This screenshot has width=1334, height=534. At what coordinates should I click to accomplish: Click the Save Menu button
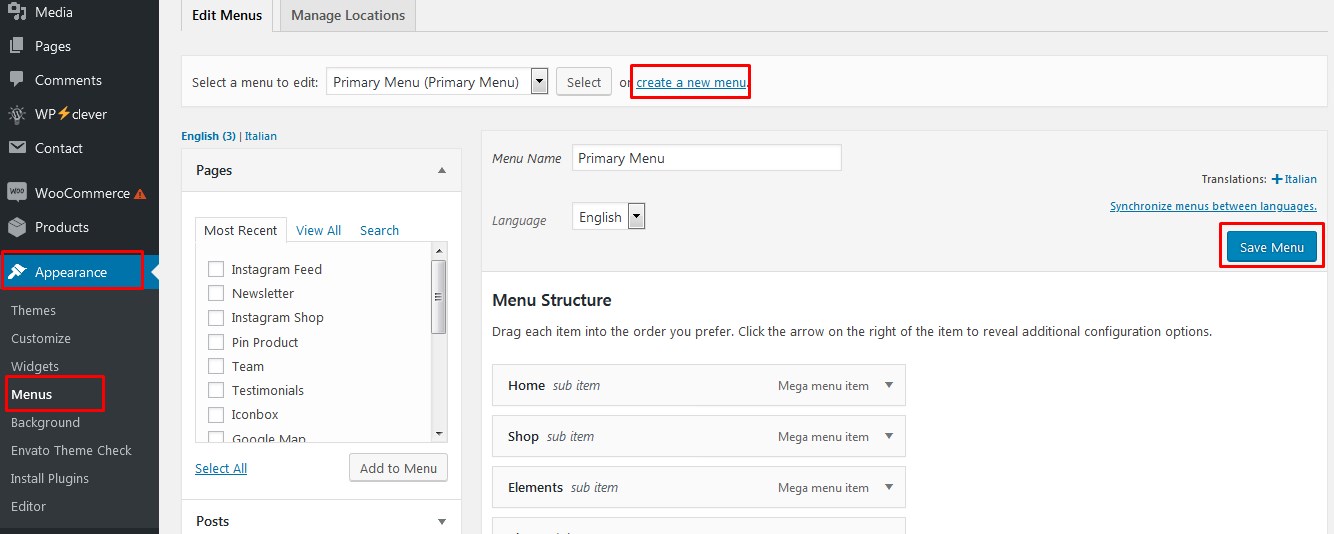[x=1272, y=247]
